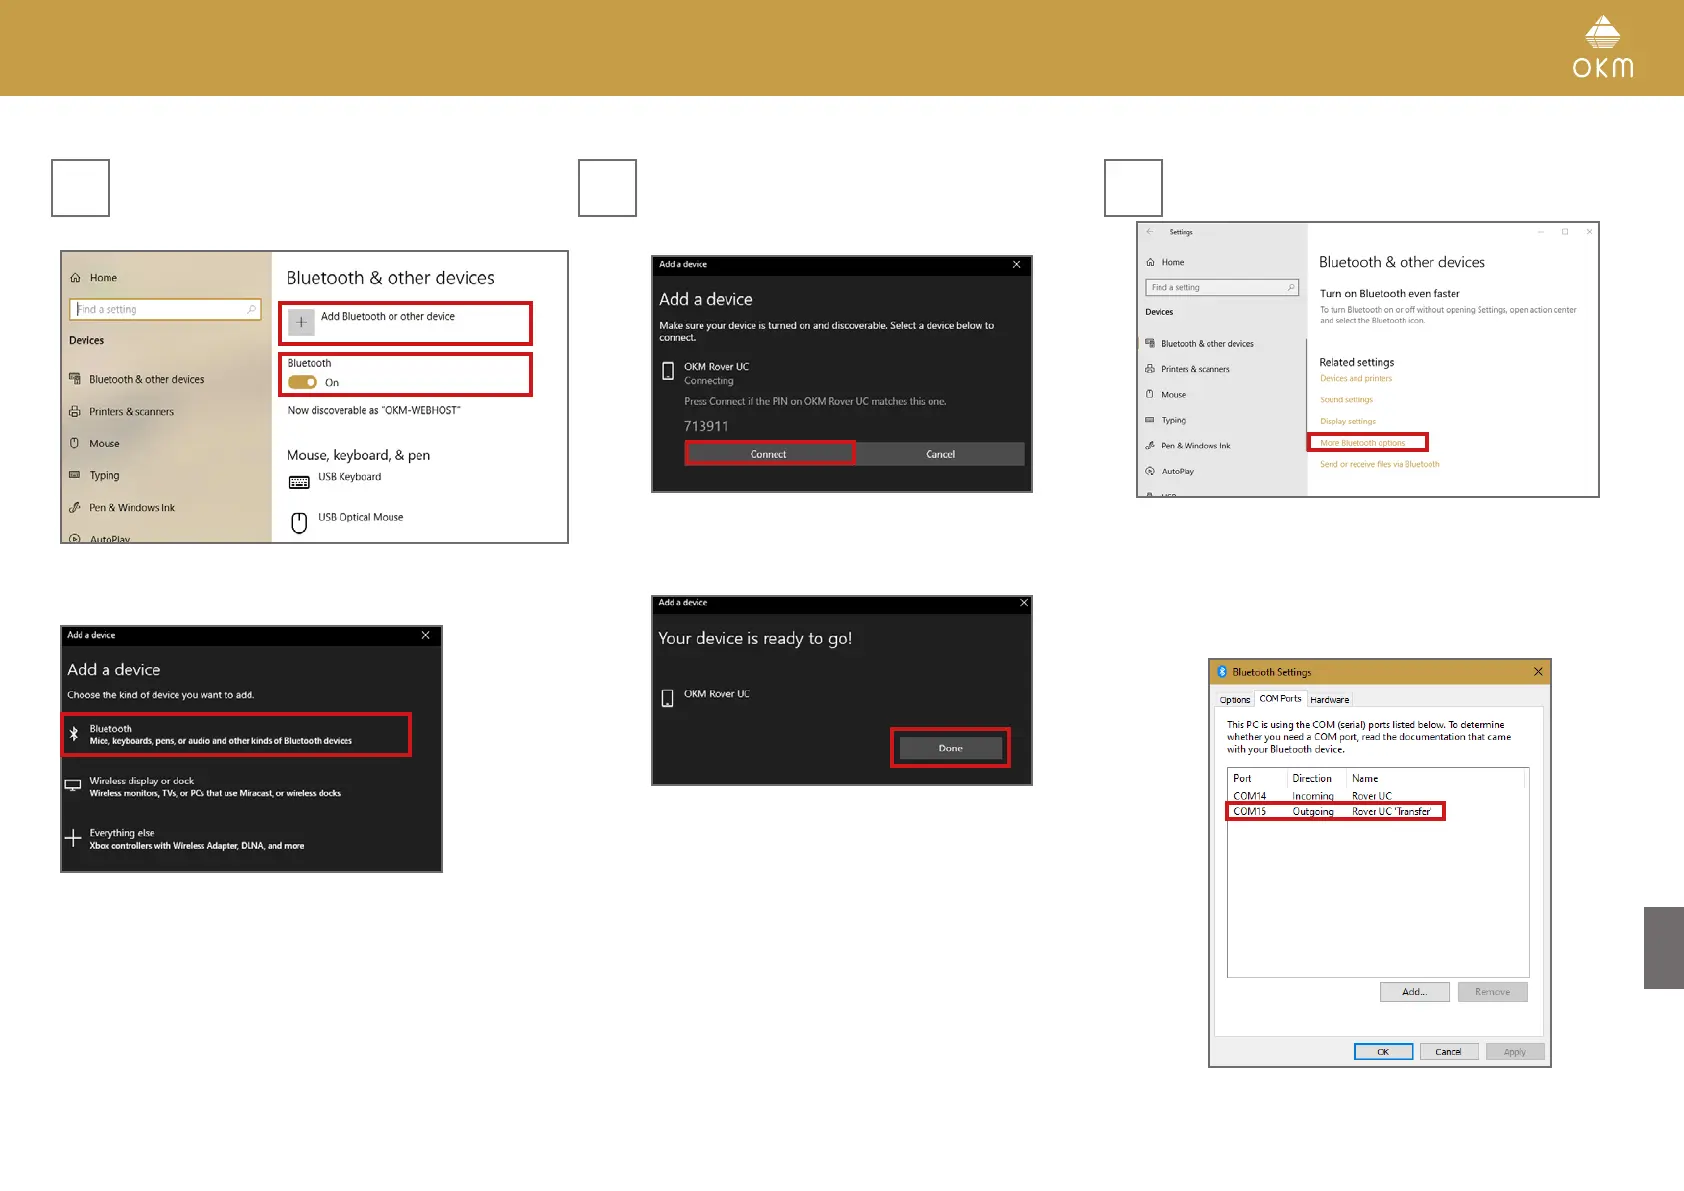Open the Display settings link
The image size is (1684, 1191).
click(x=1347, y=421)
